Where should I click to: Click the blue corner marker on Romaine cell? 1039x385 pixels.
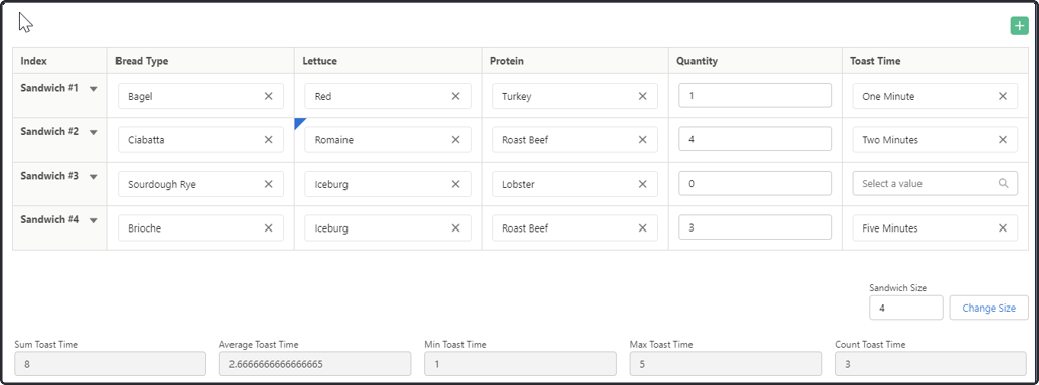298,122
